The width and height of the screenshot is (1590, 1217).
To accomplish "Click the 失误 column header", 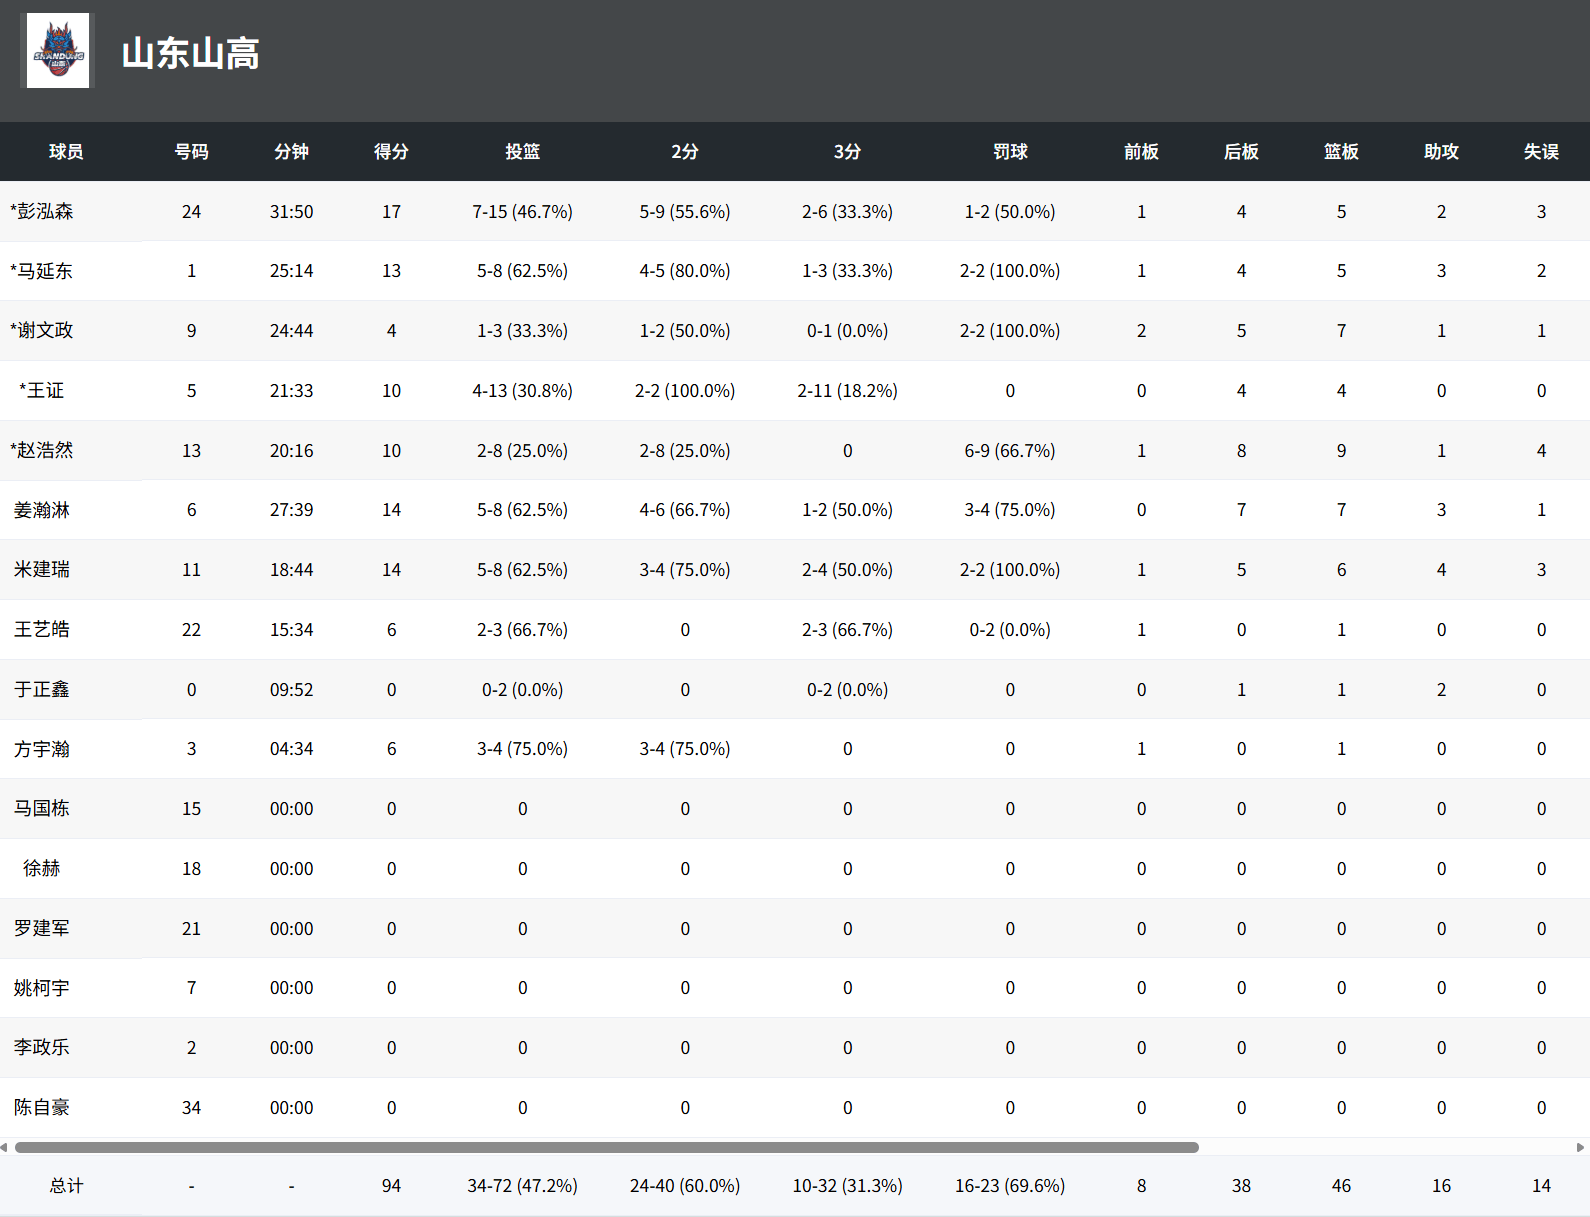I will coord(1541,152).
